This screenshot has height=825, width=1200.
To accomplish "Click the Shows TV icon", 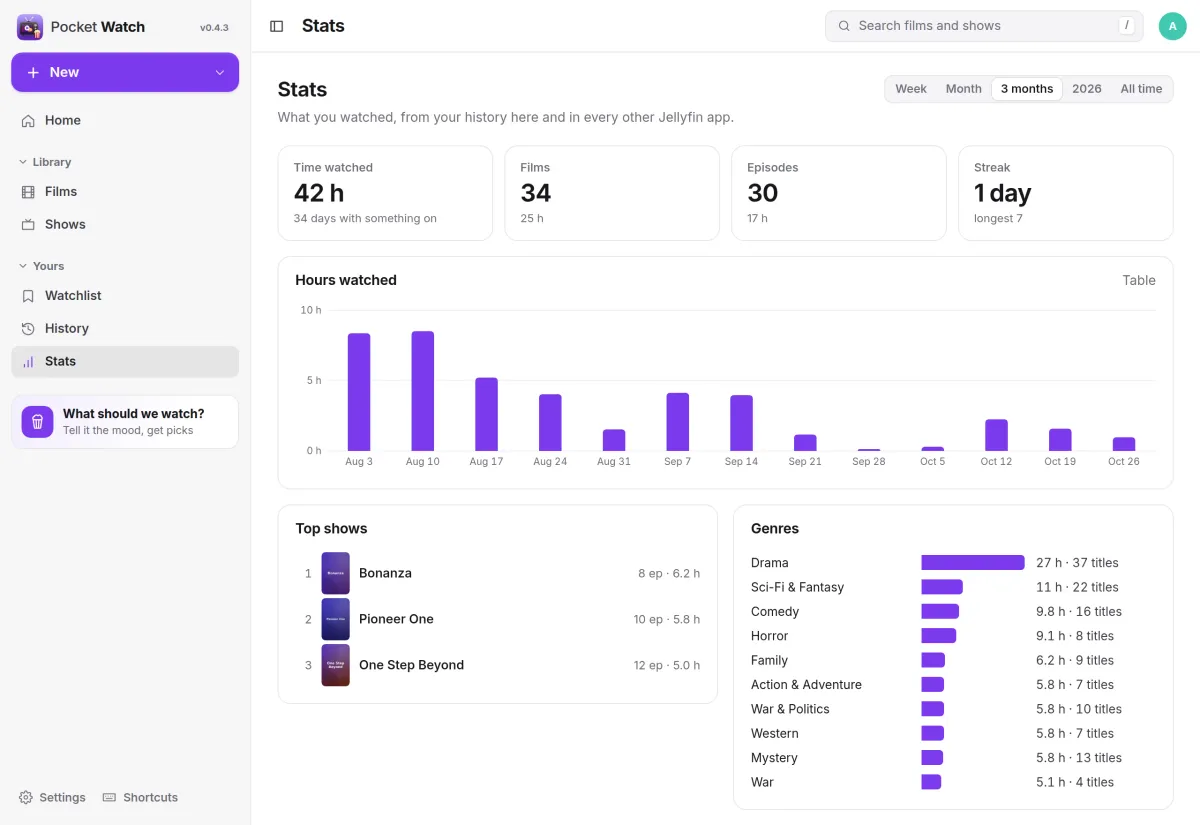I will pyautogui.click(x=28, y=224).
